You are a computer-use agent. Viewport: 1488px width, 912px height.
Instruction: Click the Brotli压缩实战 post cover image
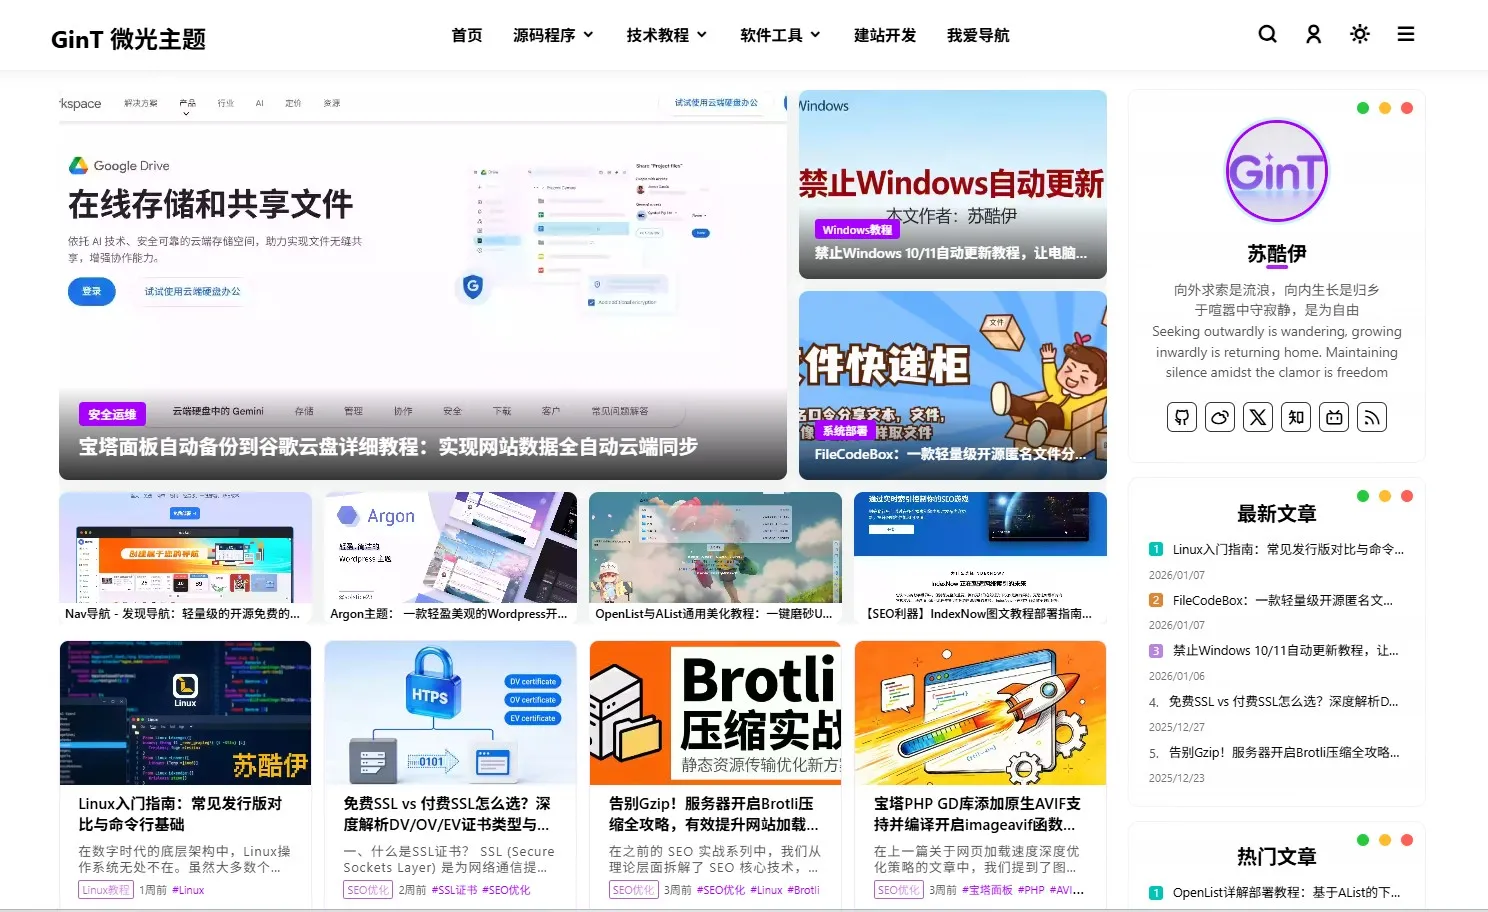pos(715,713)
